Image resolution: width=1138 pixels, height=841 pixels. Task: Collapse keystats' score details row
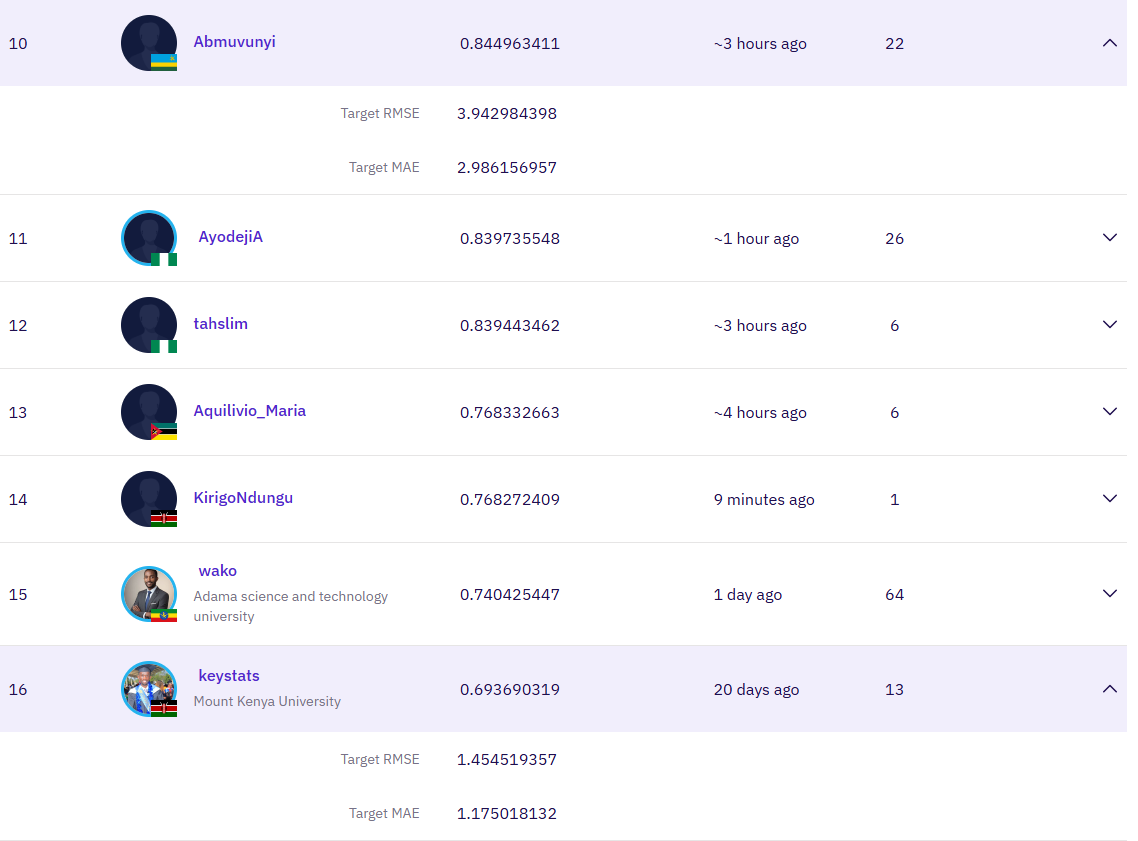click(x=1109, y=689)
